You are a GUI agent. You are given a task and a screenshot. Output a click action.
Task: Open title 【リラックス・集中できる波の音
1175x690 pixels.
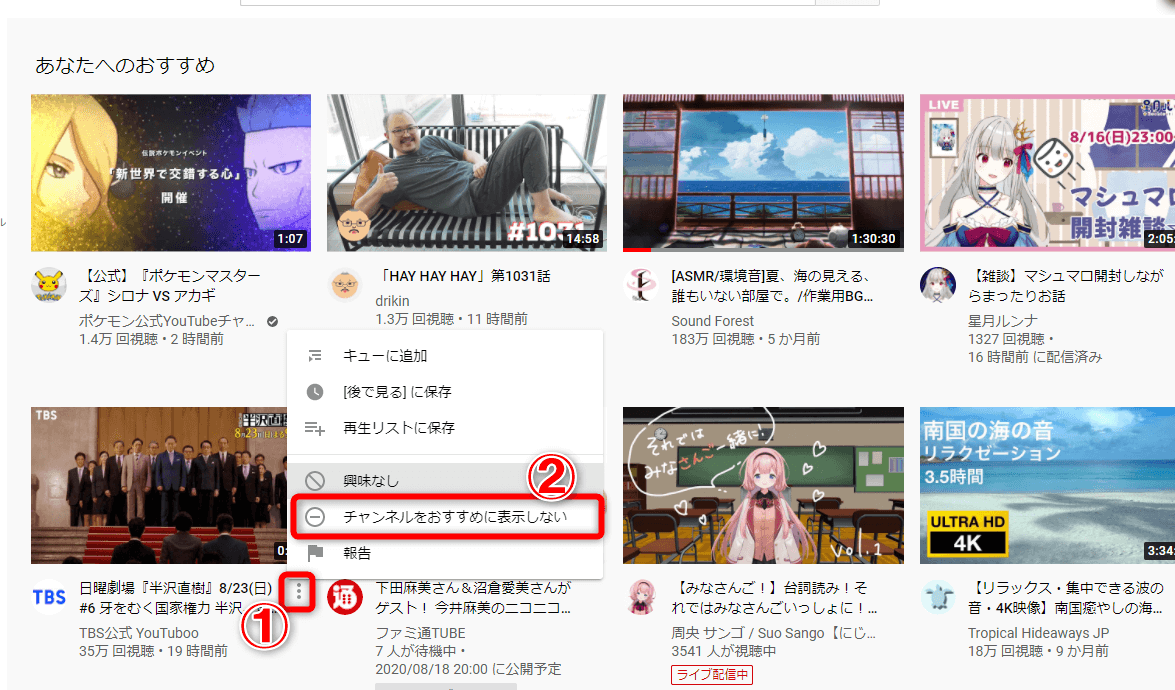point(1066,598)
